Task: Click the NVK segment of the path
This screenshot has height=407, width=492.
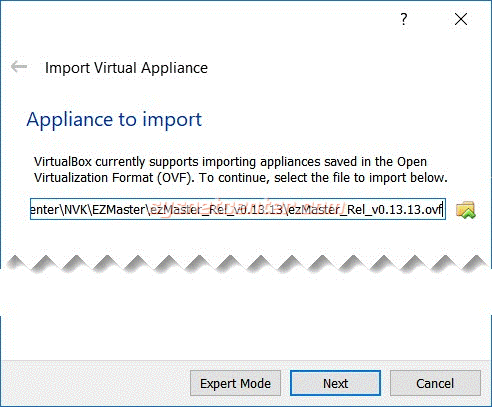Action: click(x=76, y=210)
